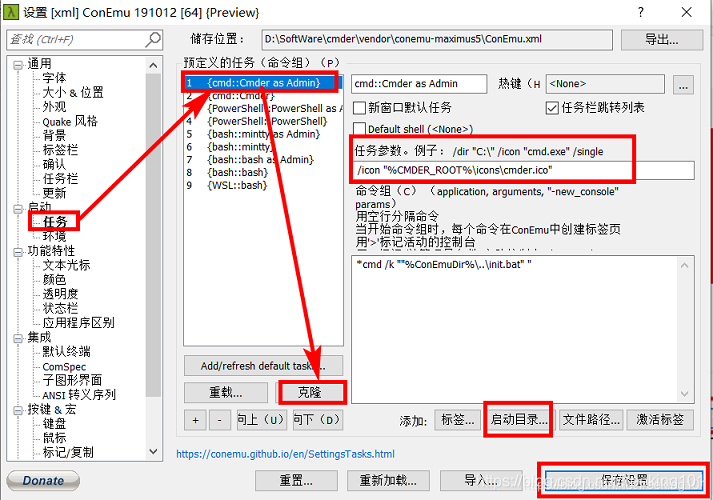Remove task with minus button
The height and width of the screenshot is (500, 713).
point(220,420)
